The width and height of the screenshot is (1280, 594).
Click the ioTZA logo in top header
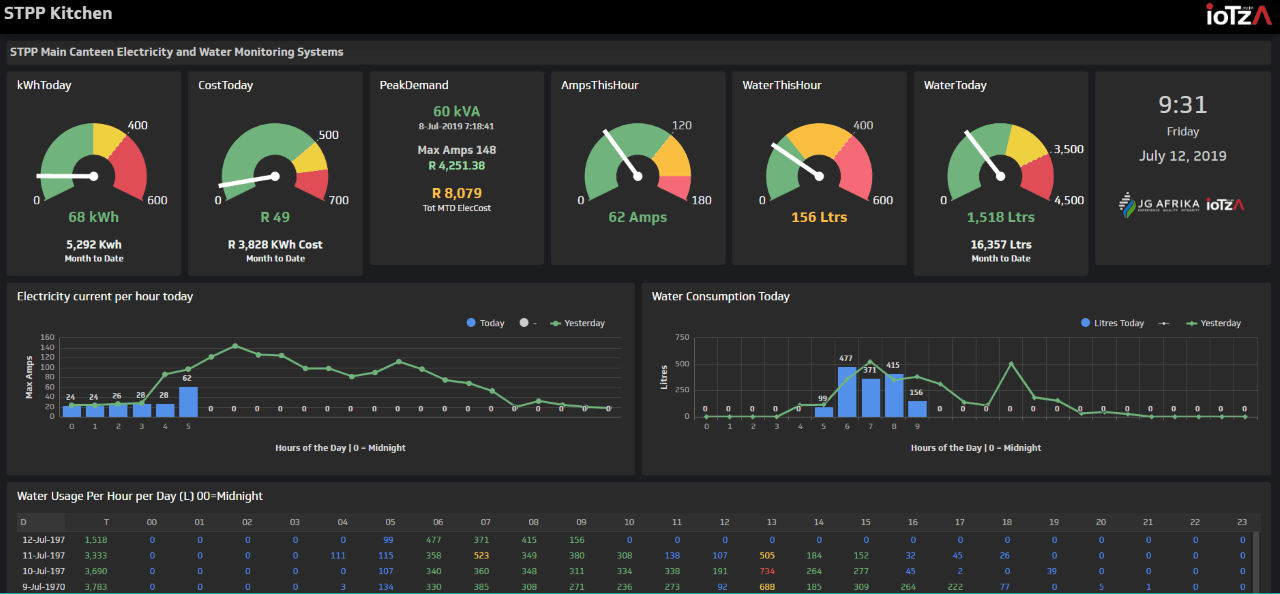click(x=1238, y=14)
